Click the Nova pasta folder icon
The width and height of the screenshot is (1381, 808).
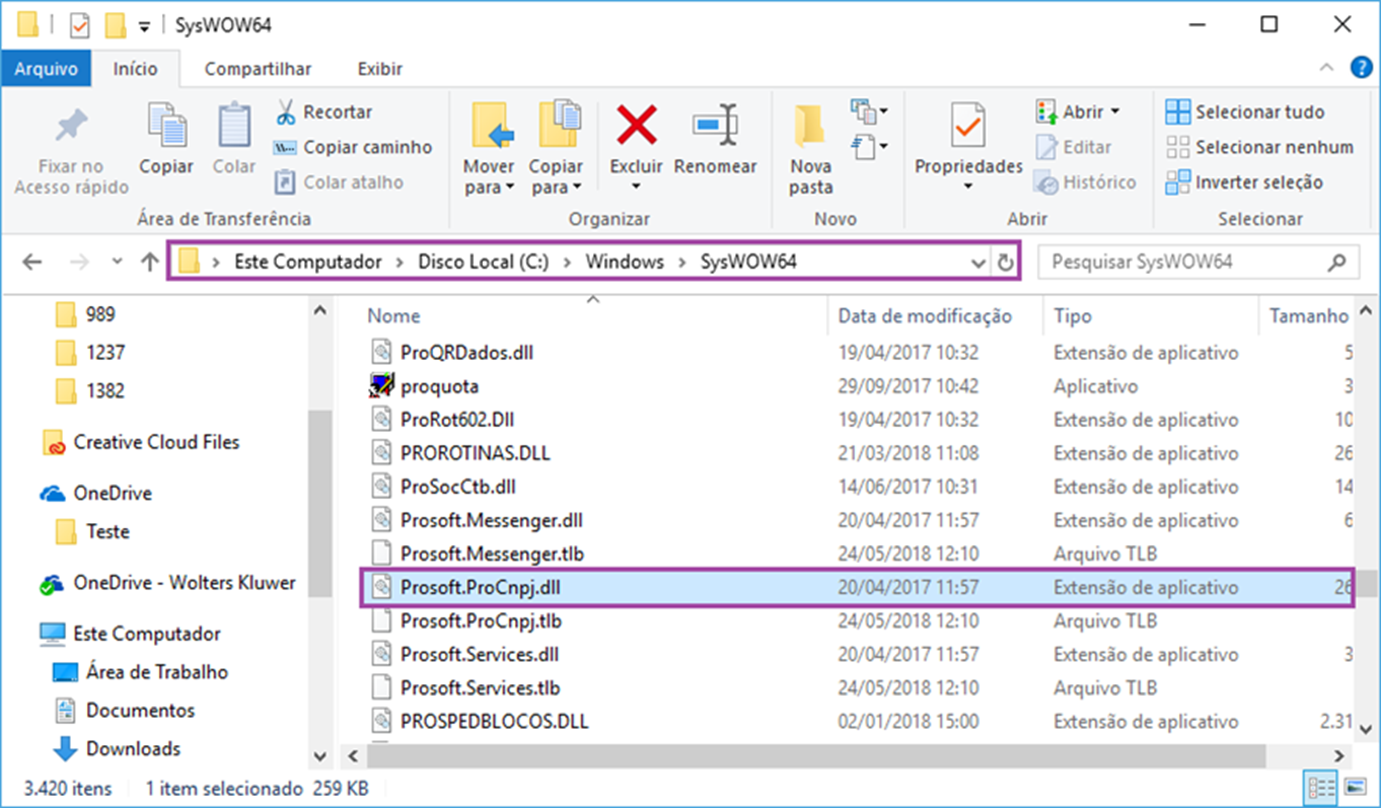(810, 126)
